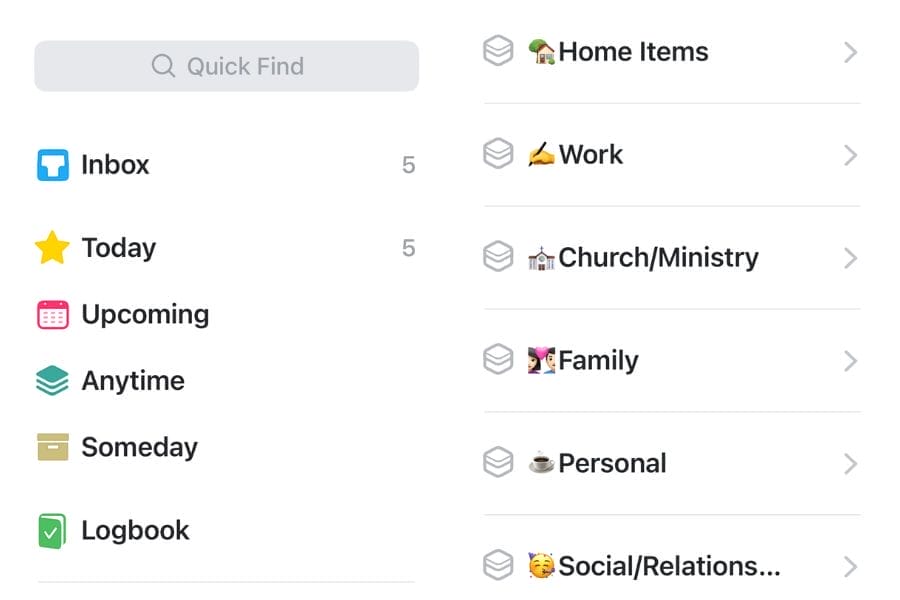900x600 pixels.
Task: Open Upcoming via its calendar icon
Action: click(53, 314)
